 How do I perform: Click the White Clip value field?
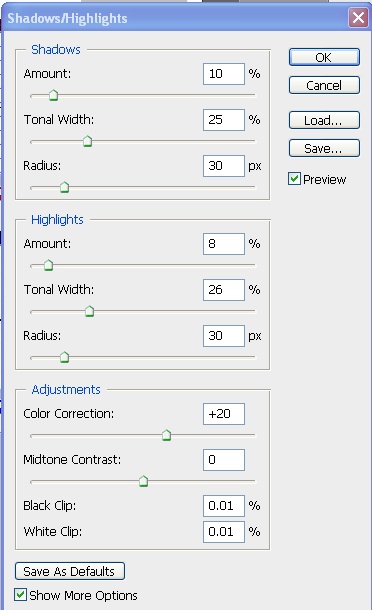point(224,532)
